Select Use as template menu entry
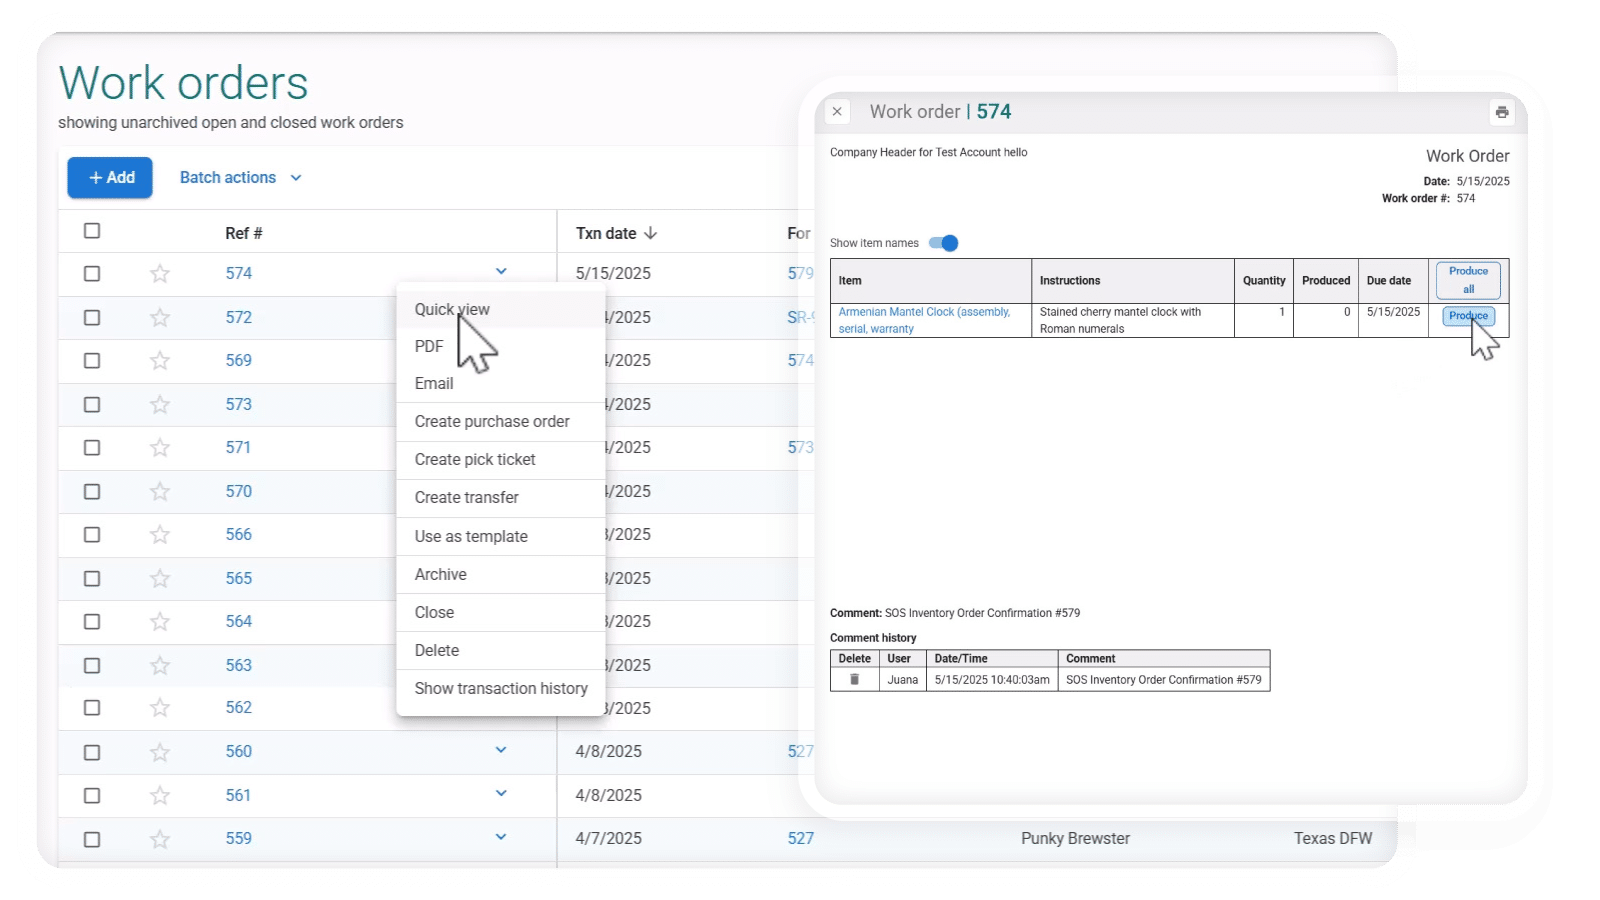This screenshot has width=1600, height=900. pos(501,537)
